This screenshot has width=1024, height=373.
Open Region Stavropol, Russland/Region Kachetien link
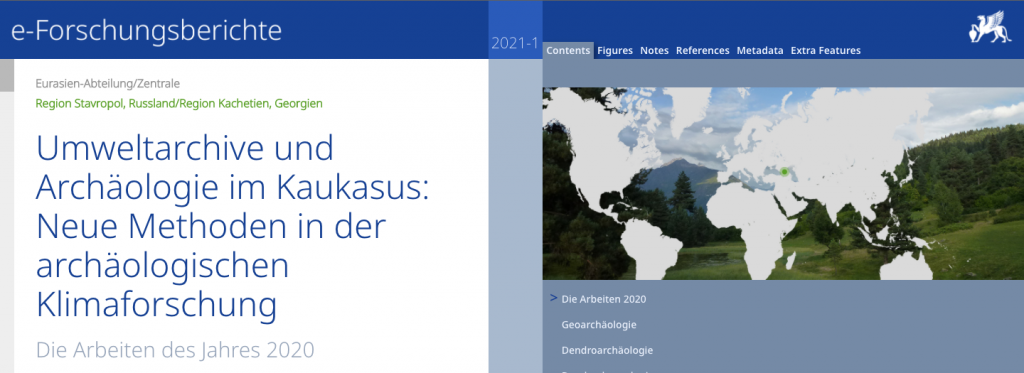[x=179, y=103]
